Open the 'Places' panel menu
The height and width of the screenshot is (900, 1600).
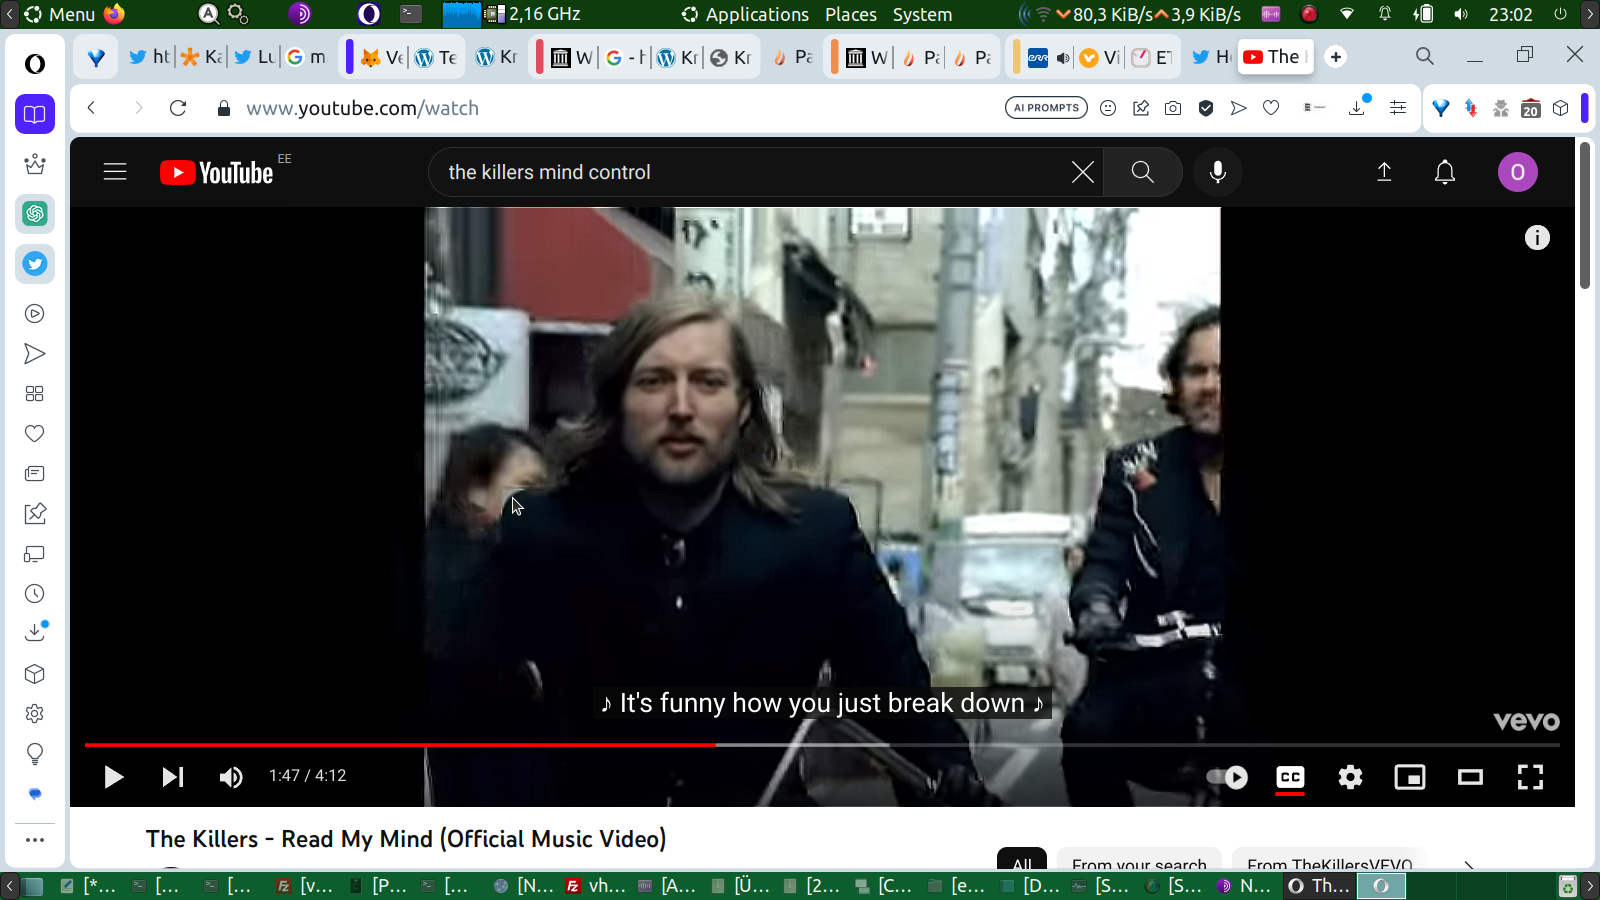coord(851,14)
